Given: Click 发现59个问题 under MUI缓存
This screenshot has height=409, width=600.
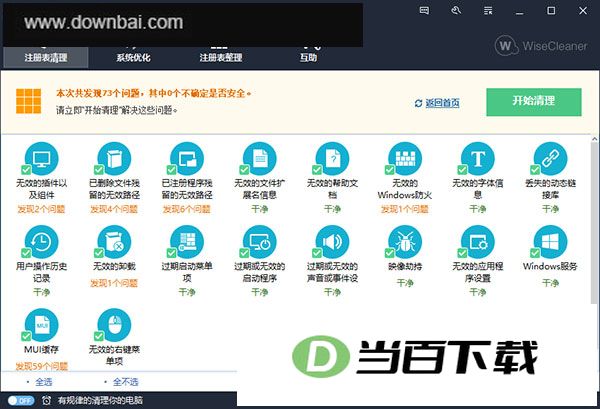Looking at the screenshot, I should point(41,366).
